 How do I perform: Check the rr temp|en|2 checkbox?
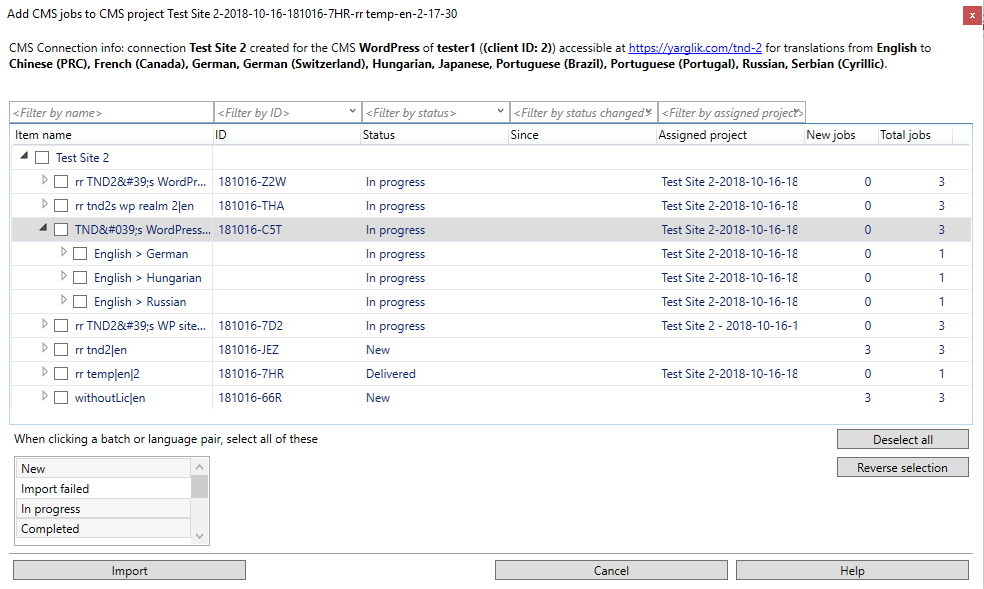[61, 373]
